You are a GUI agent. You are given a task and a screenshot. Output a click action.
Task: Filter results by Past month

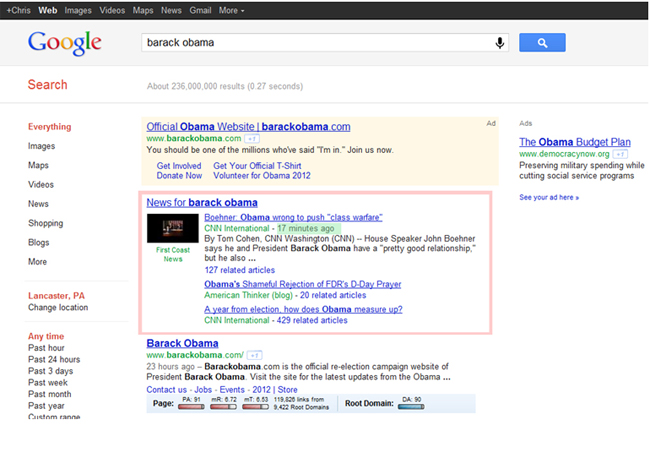coord(49,394)
